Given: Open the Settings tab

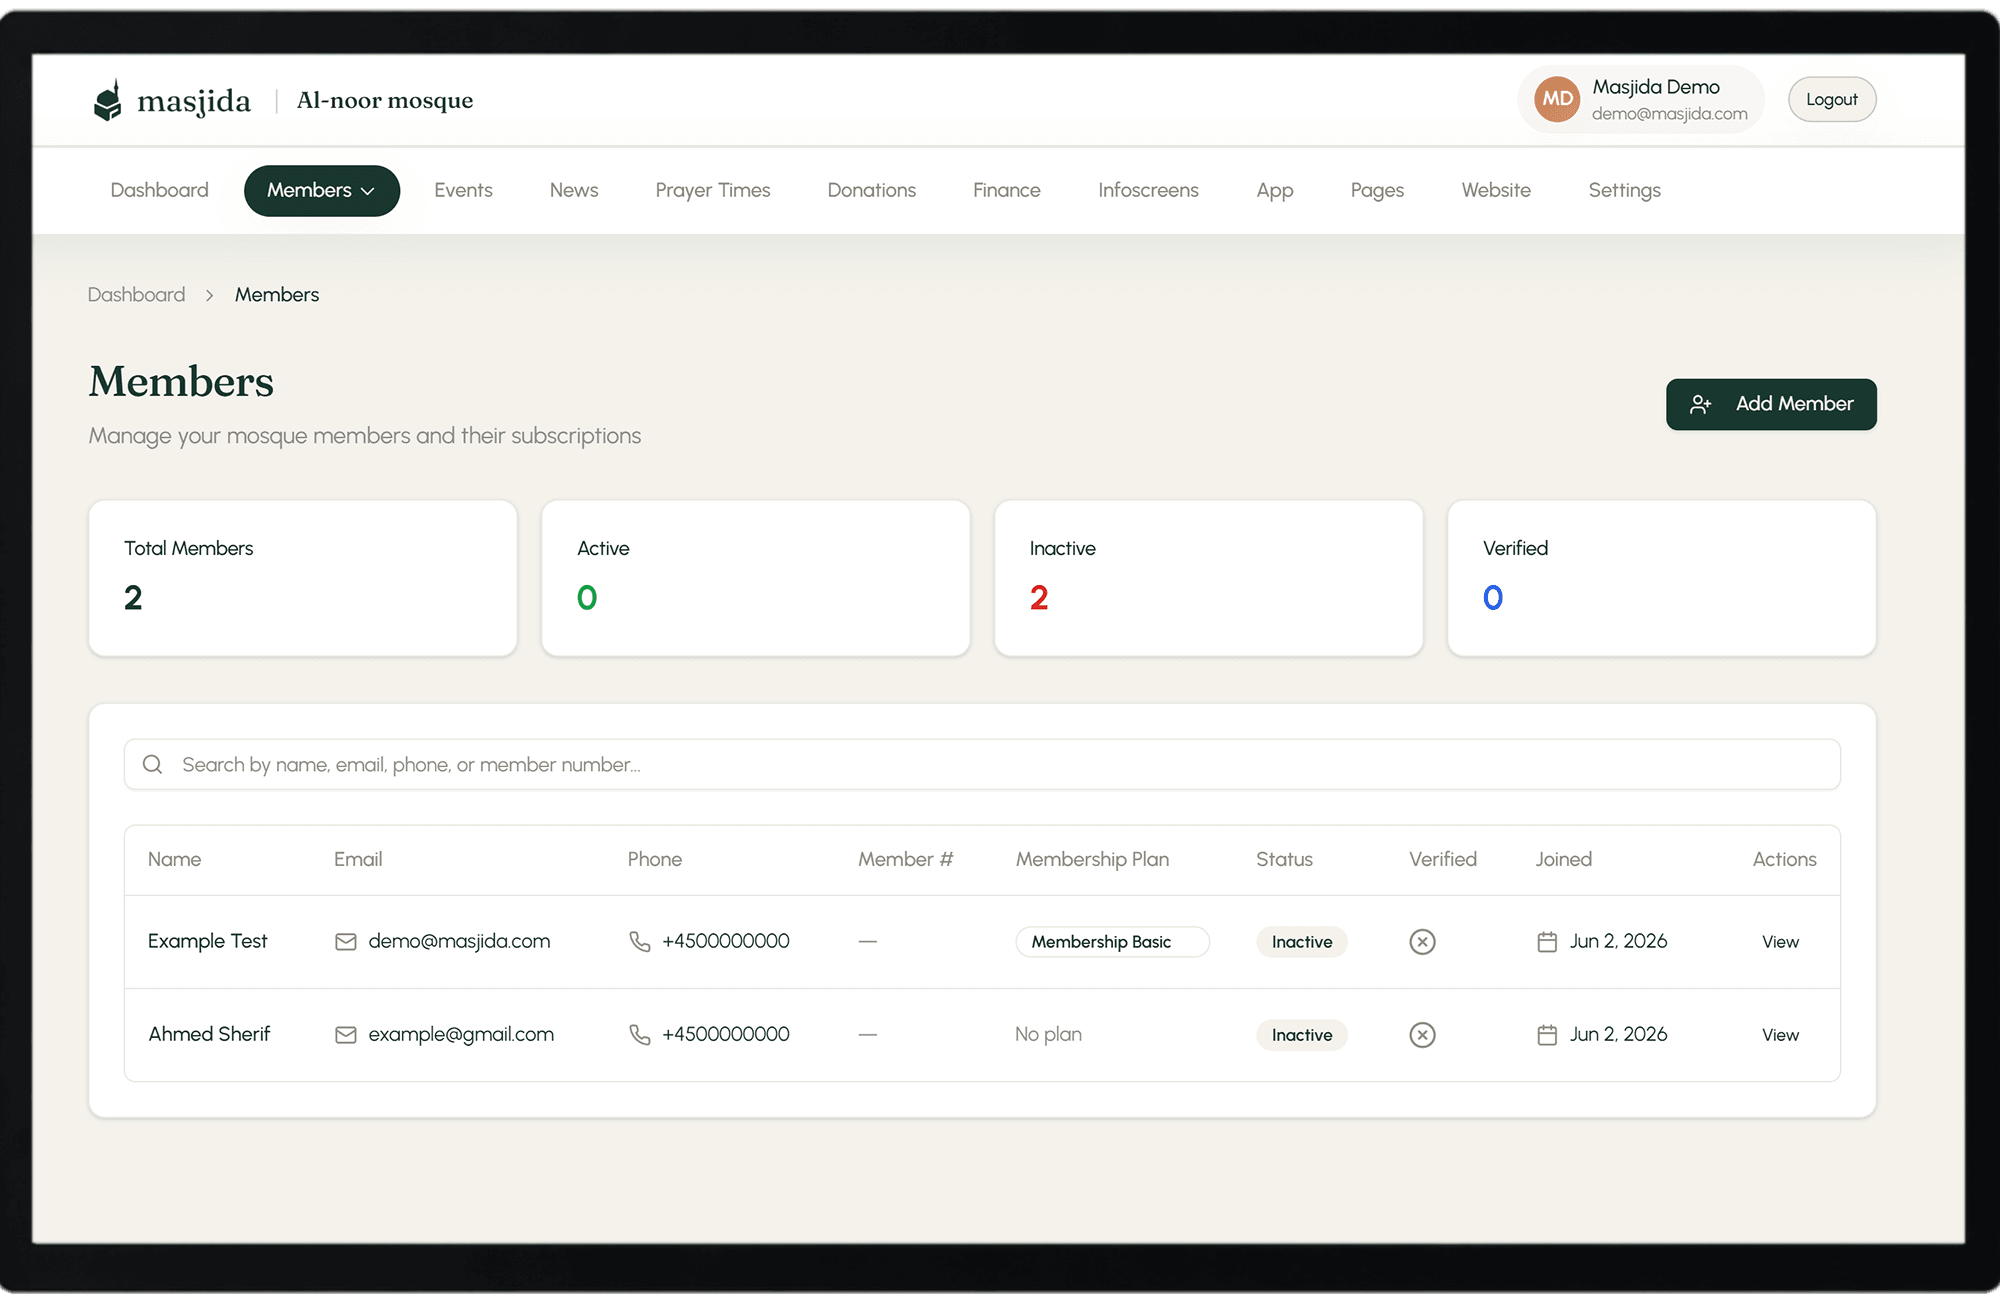Looking at the screenshot, I should point(1624,190).
